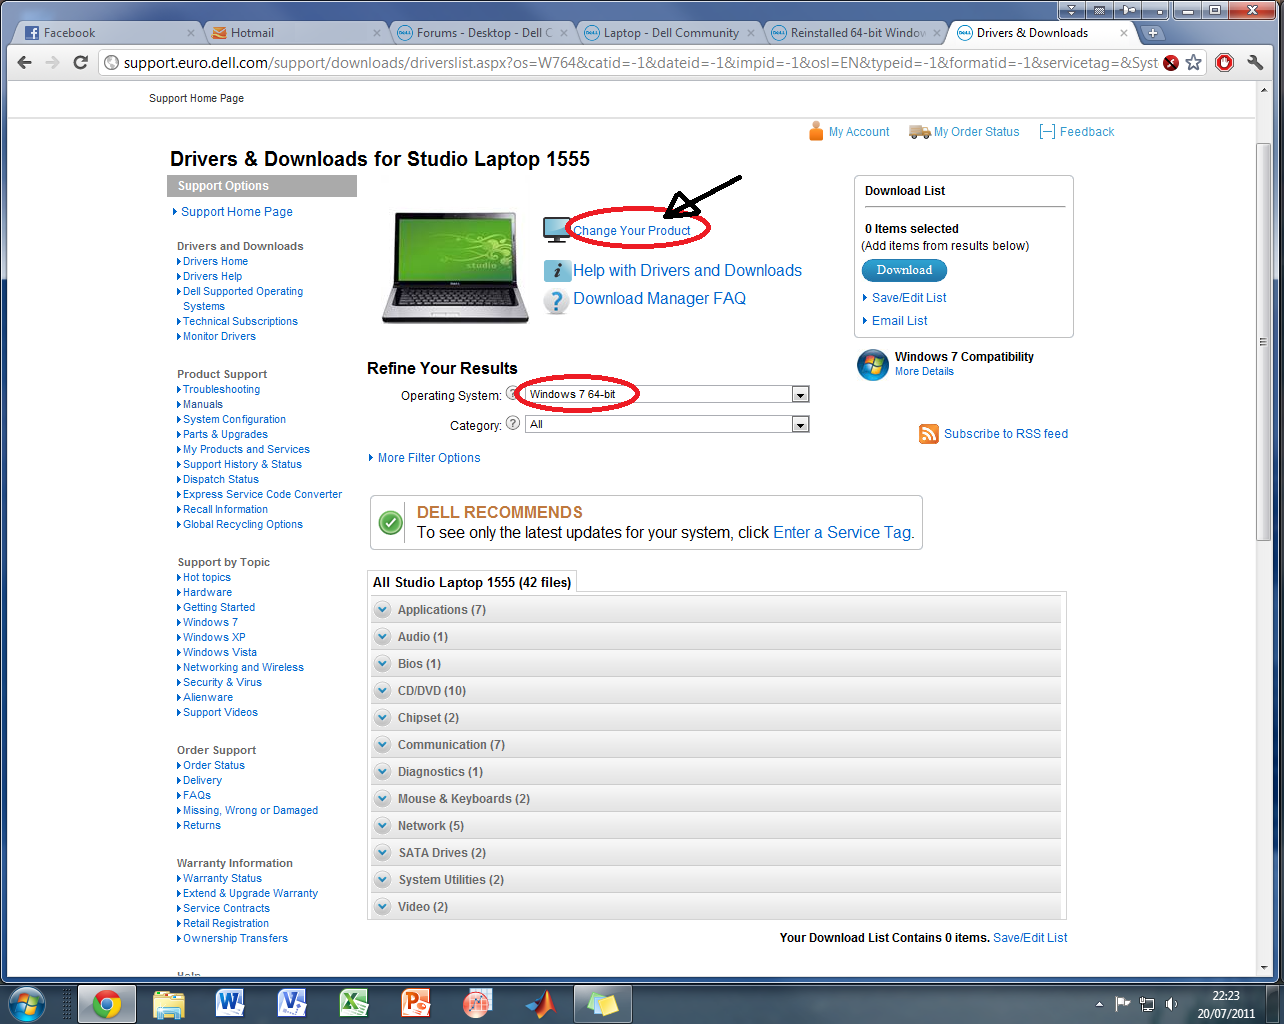Expand the Audio (1) section
Viewport: 1284px width, 1024px height.
[715, 637]
